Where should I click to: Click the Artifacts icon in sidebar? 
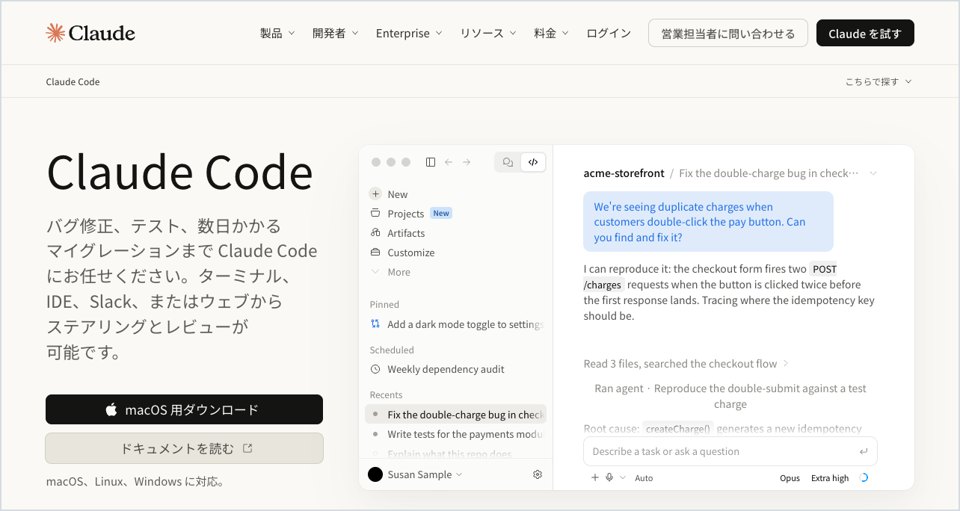pyautogui.click(x=375, y=233)
